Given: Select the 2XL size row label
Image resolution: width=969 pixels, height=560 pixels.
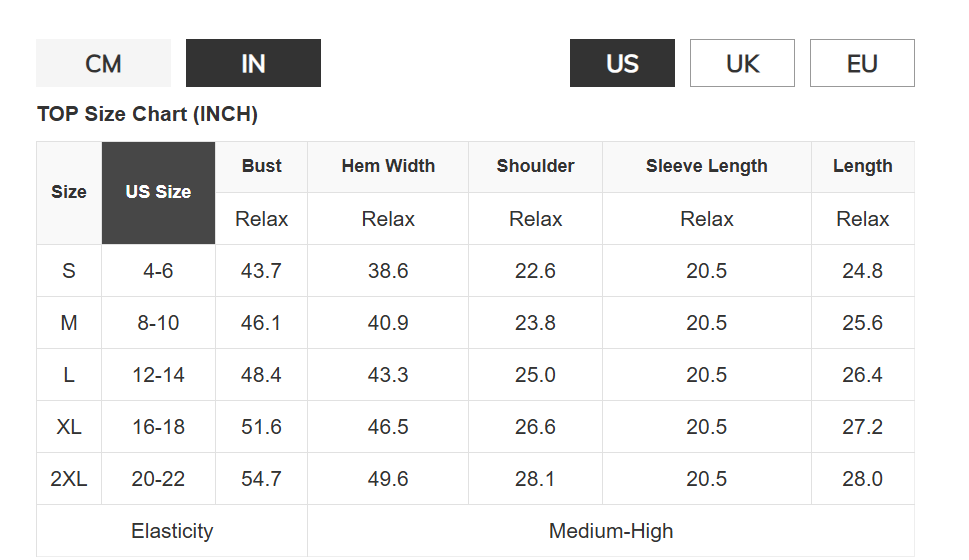Looking at the screenshot, I should click(69, 478).
